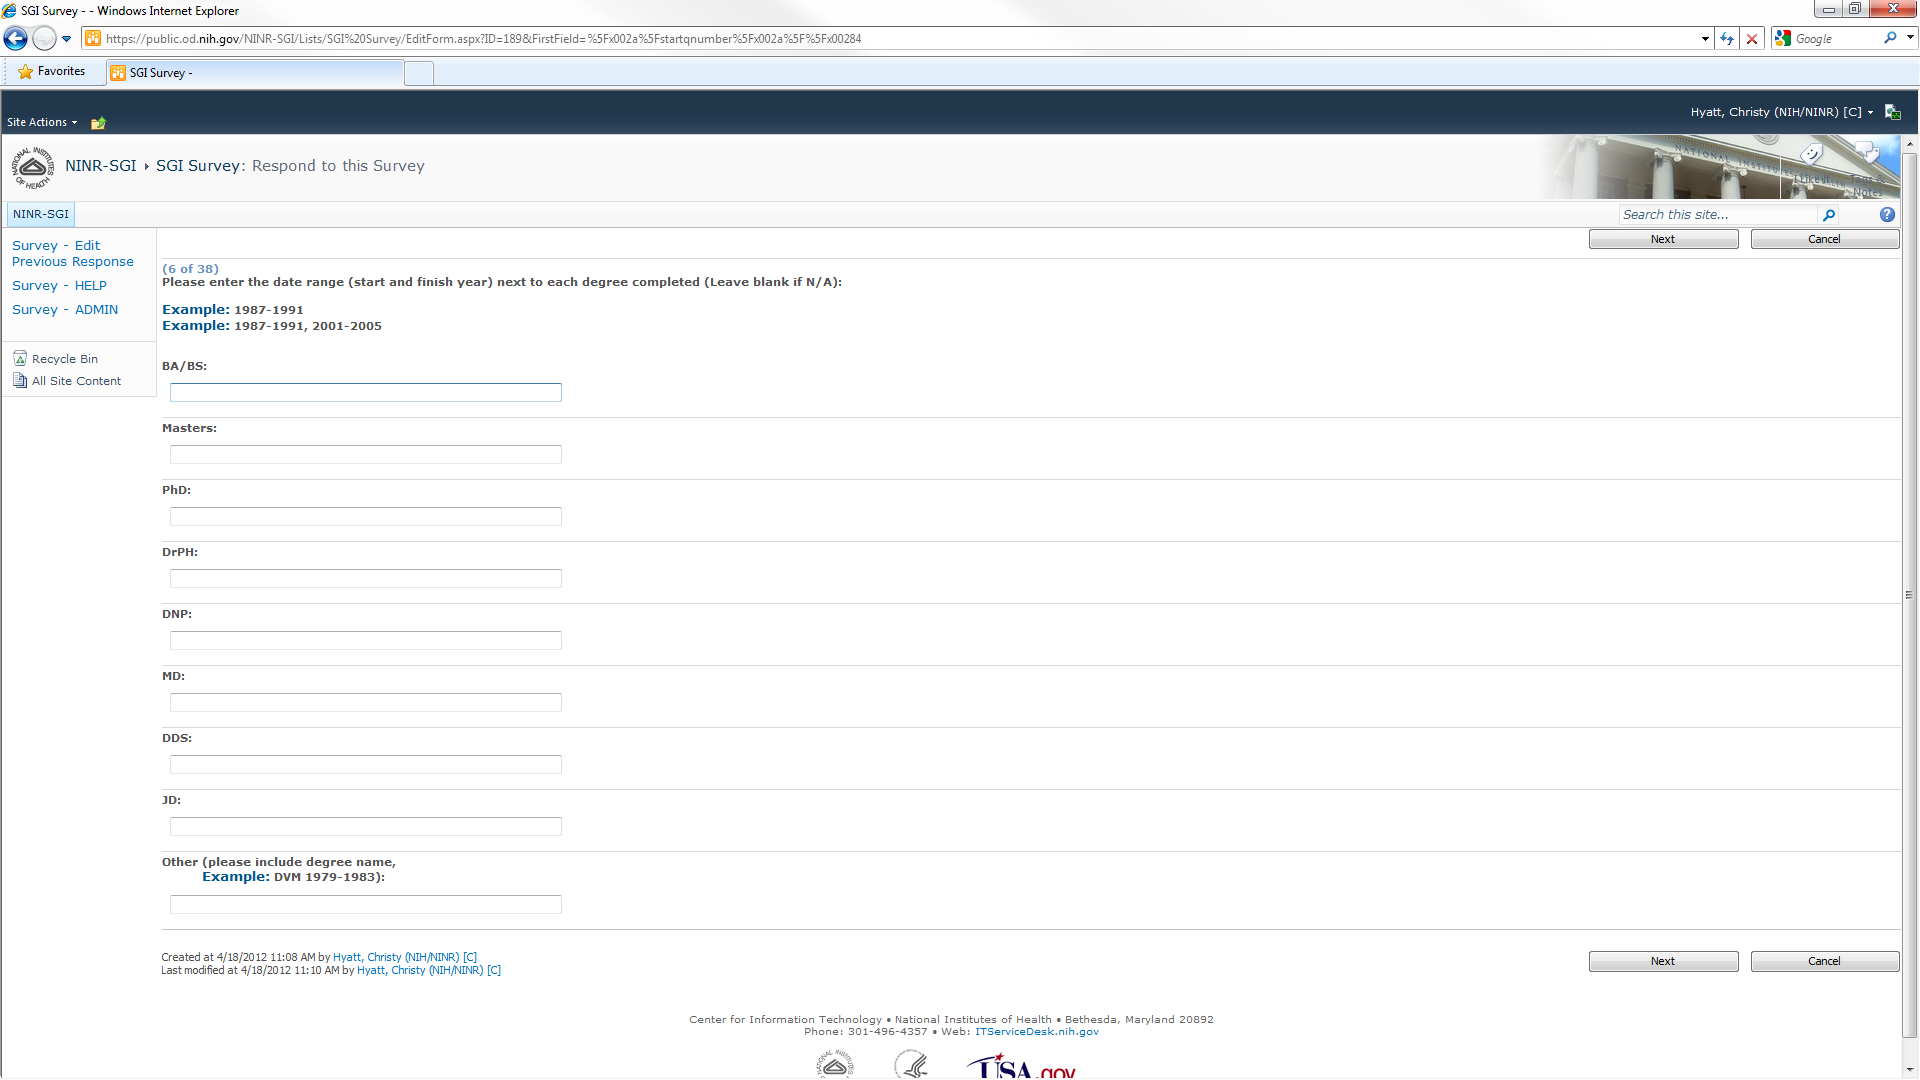Click the BA/BS date range field
The image size is (1920, 1080).
tap(366, 393)
